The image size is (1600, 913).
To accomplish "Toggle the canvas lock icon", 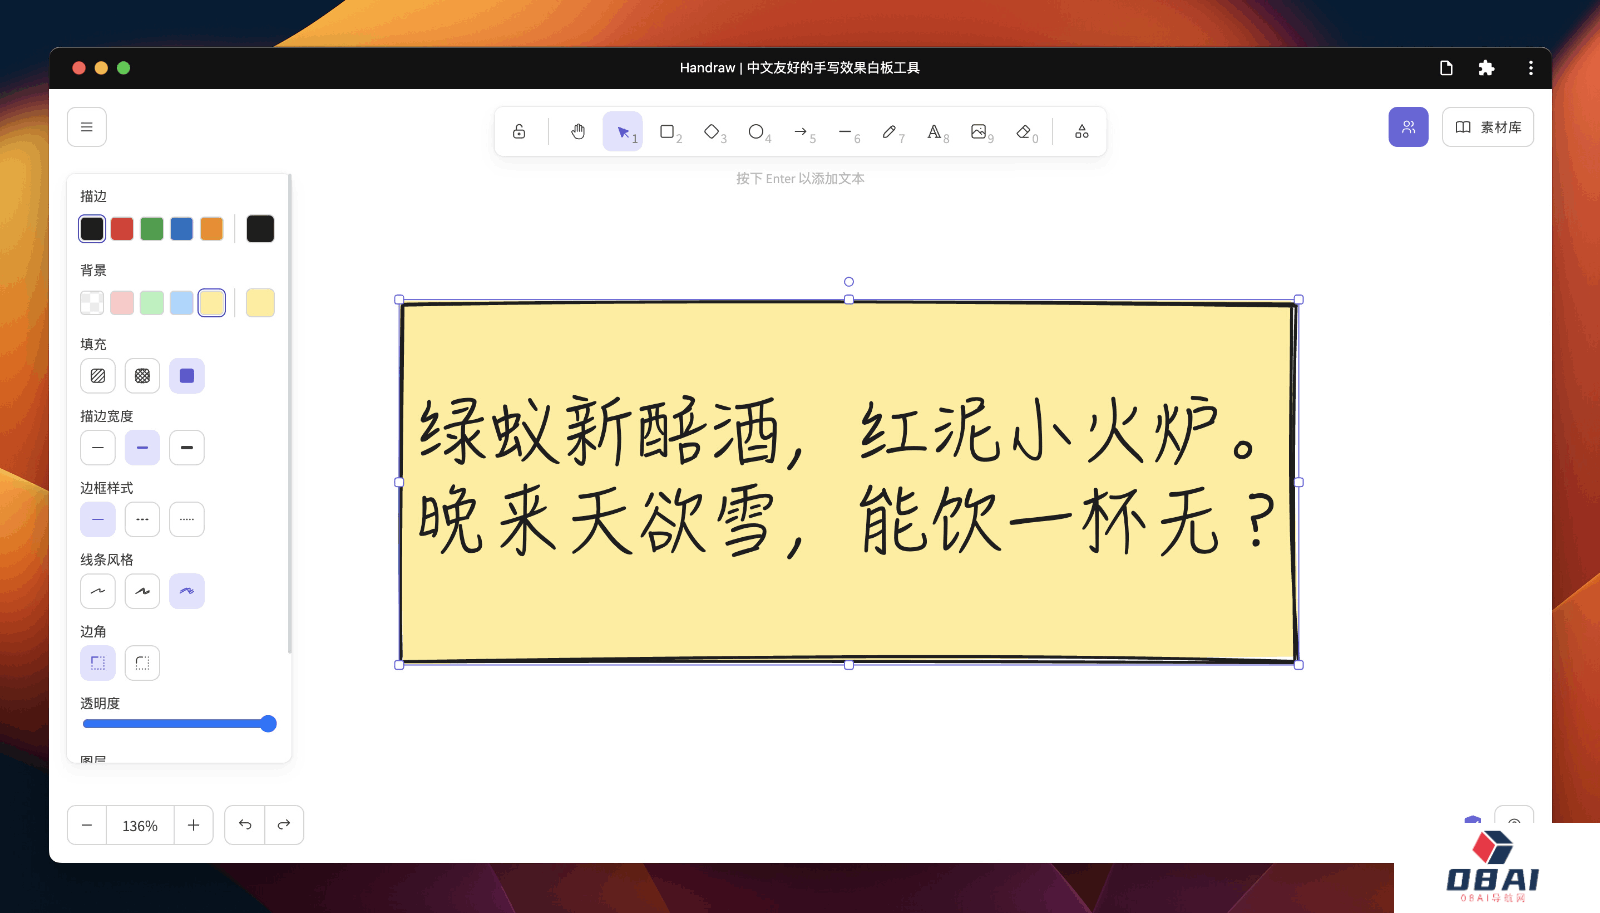I will (519, 132).
